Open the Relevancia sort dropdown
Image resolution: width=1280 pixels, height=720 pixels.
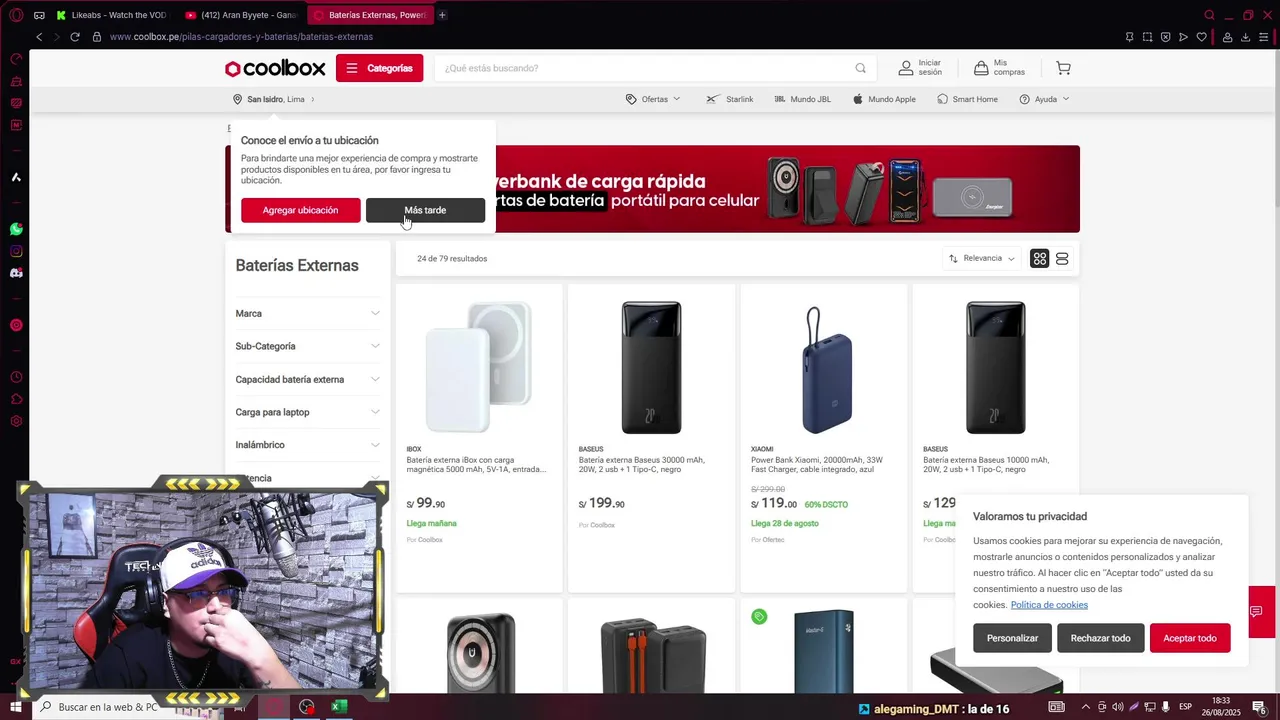pyautogui.click(x=982, y=259)
